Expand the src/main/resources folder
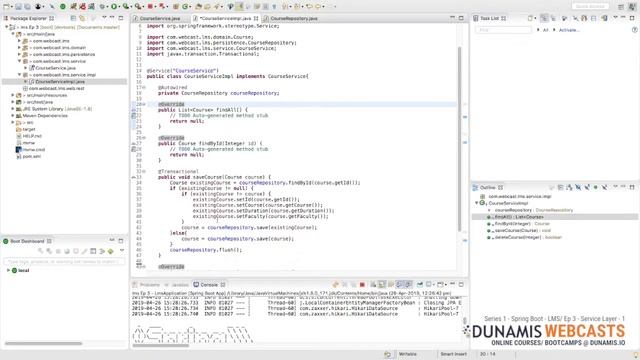Image resolution: width=640 pixels, height=360 pixels. pos(13,95)
